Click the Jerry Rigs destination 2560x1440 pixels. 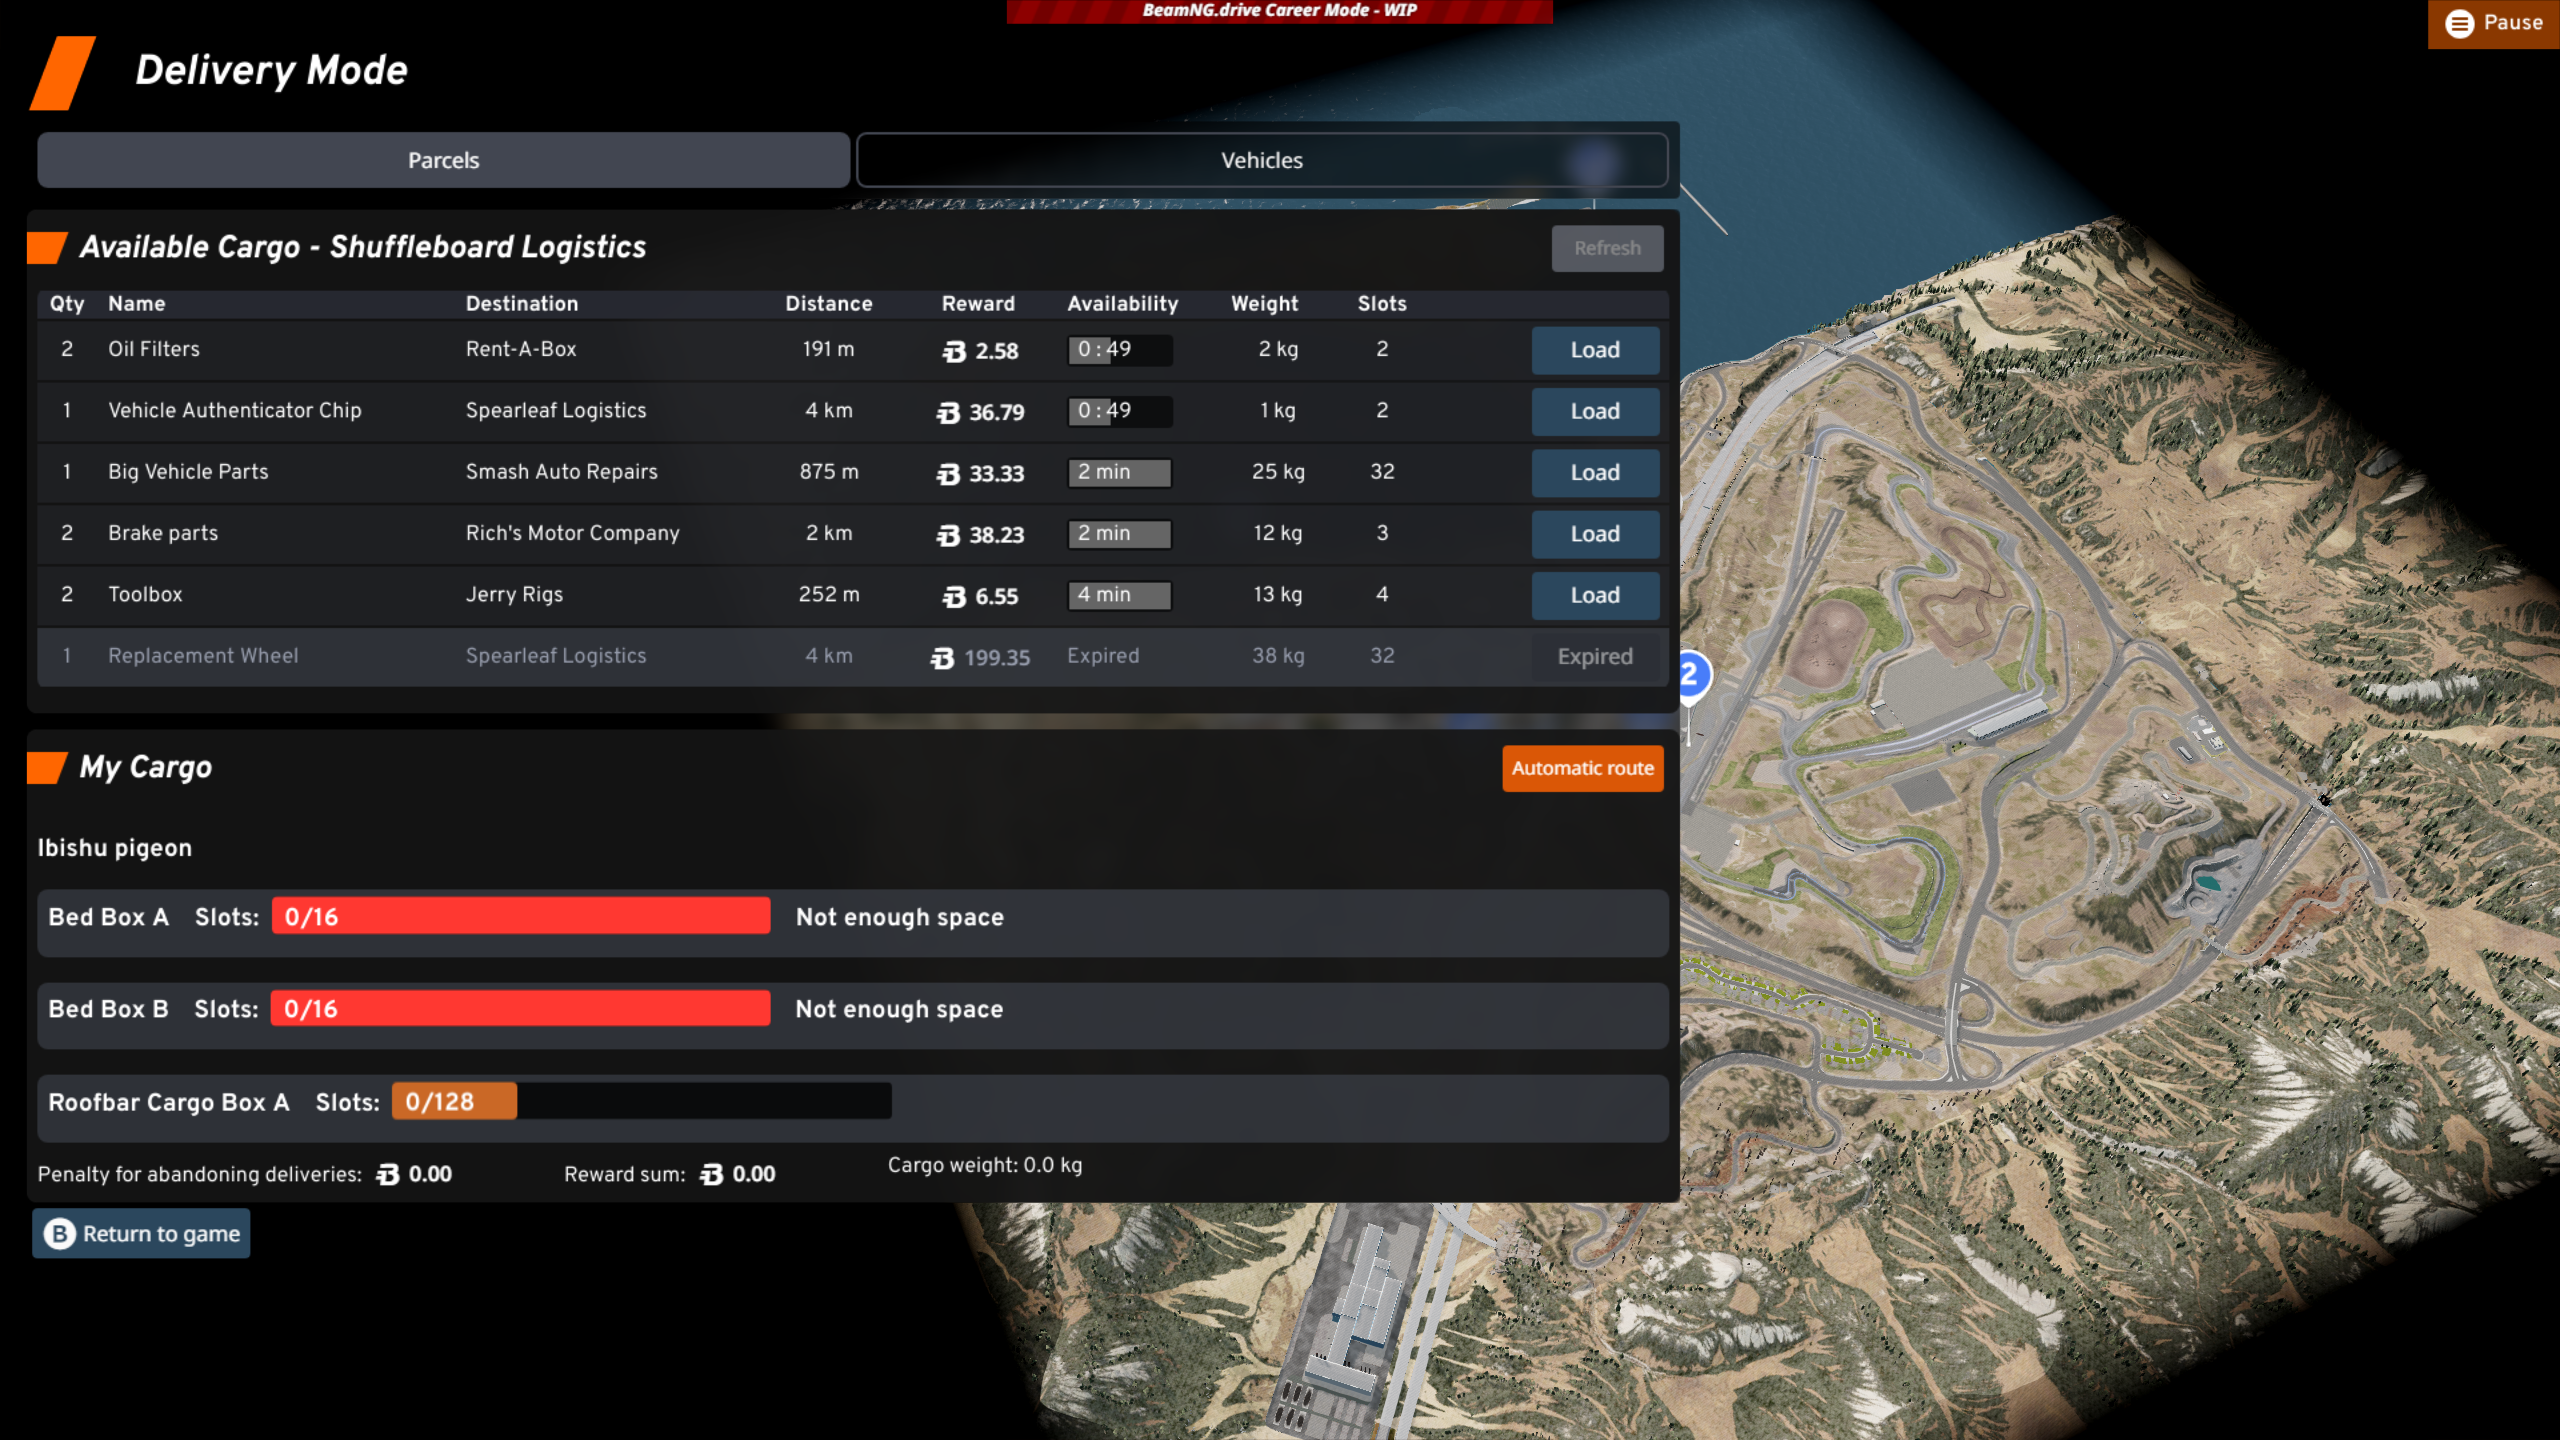point(515,594)
